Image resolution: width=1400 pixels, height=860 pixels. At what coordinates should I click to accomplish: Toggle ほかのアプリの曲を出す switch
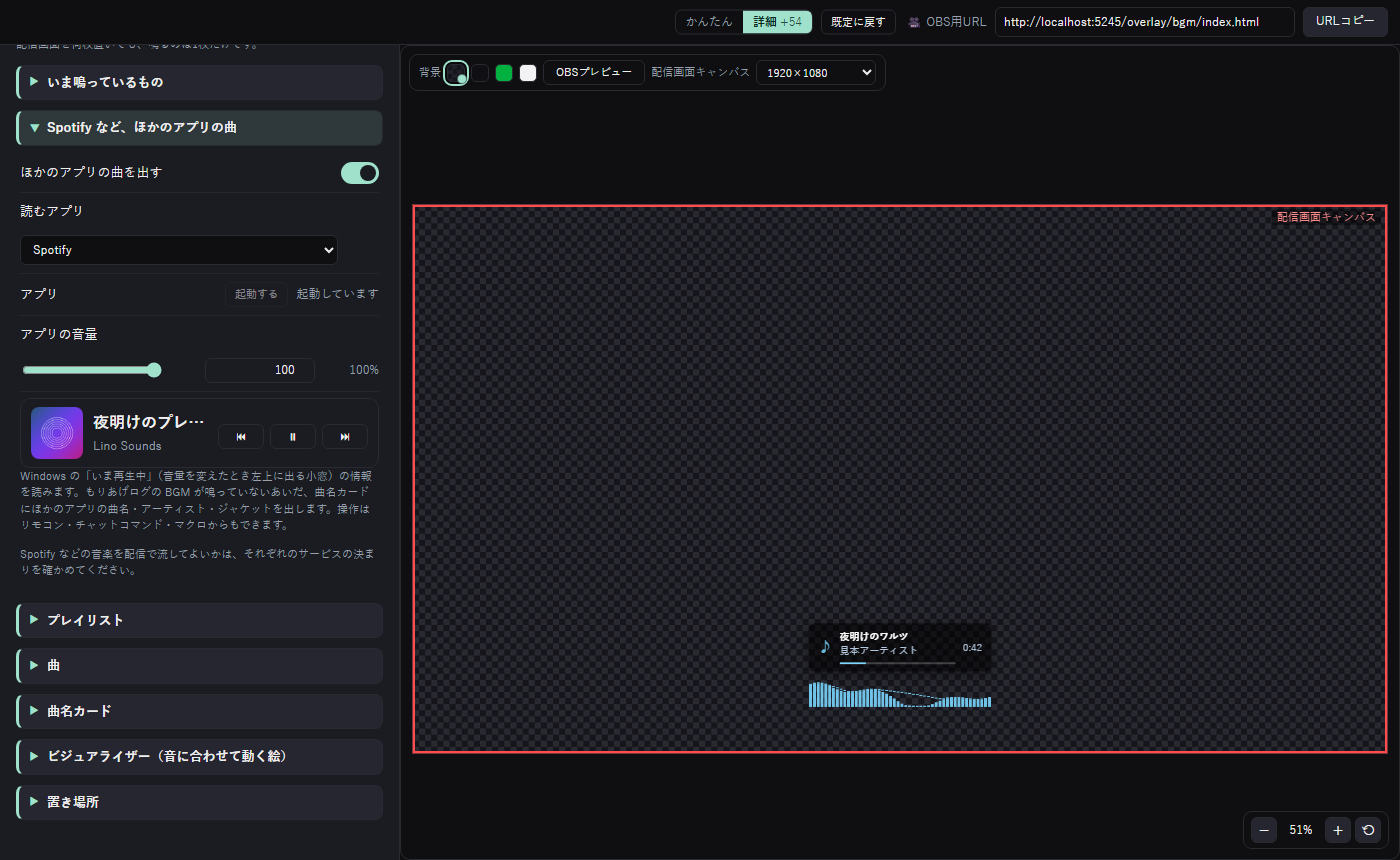[x=360, y=173]
